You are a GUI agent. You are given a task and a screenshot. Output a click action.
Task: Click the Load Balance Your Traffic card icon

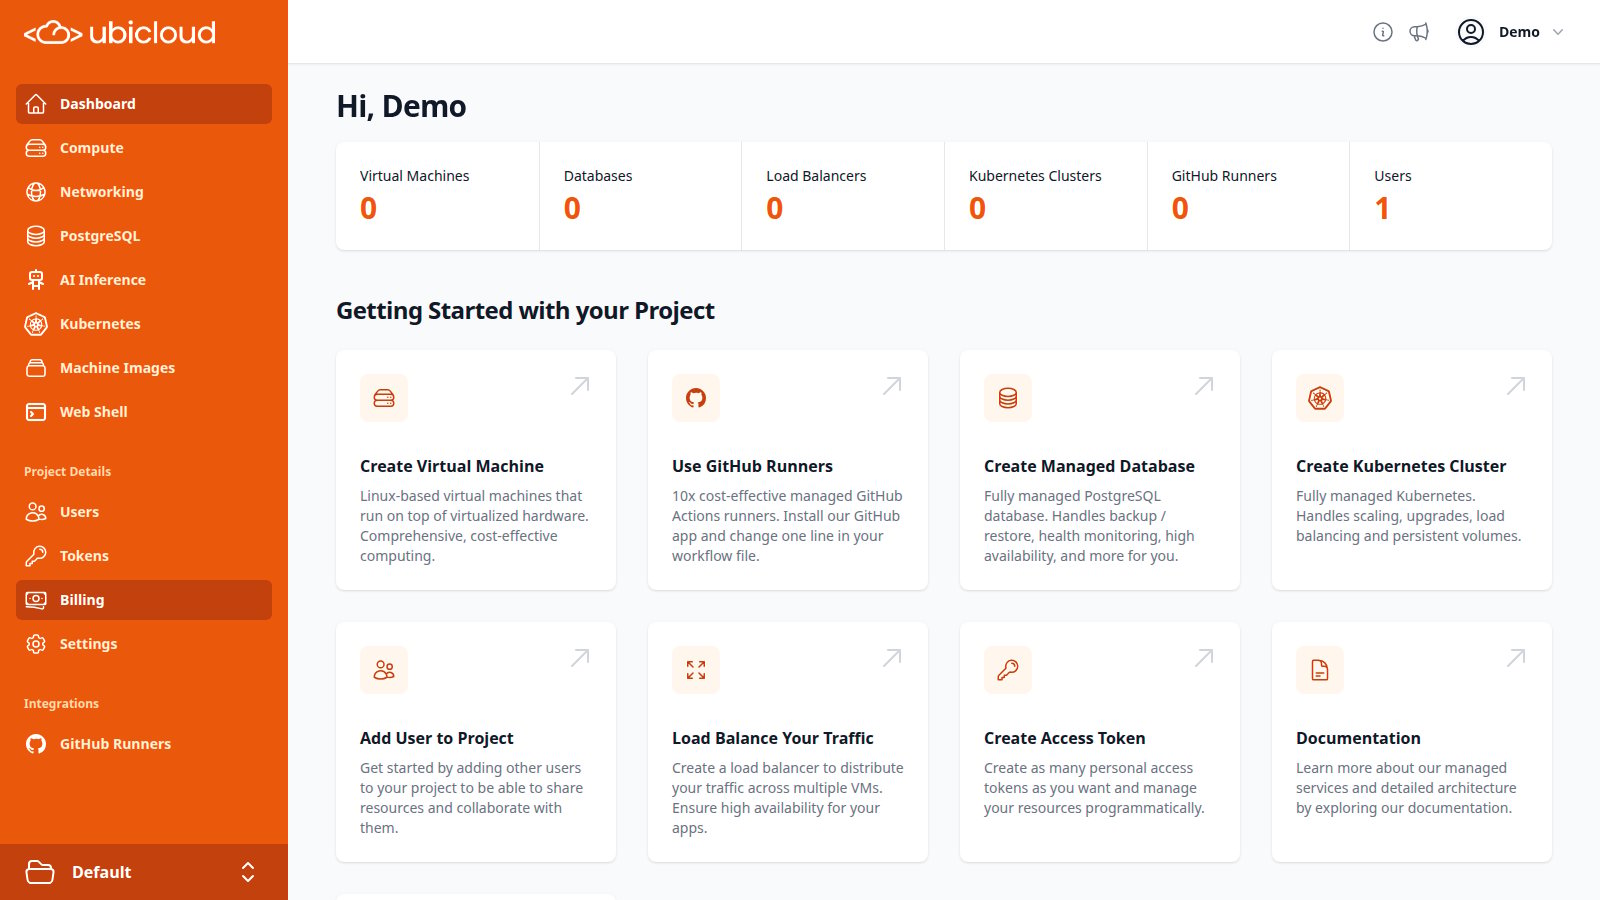point(696,670)
